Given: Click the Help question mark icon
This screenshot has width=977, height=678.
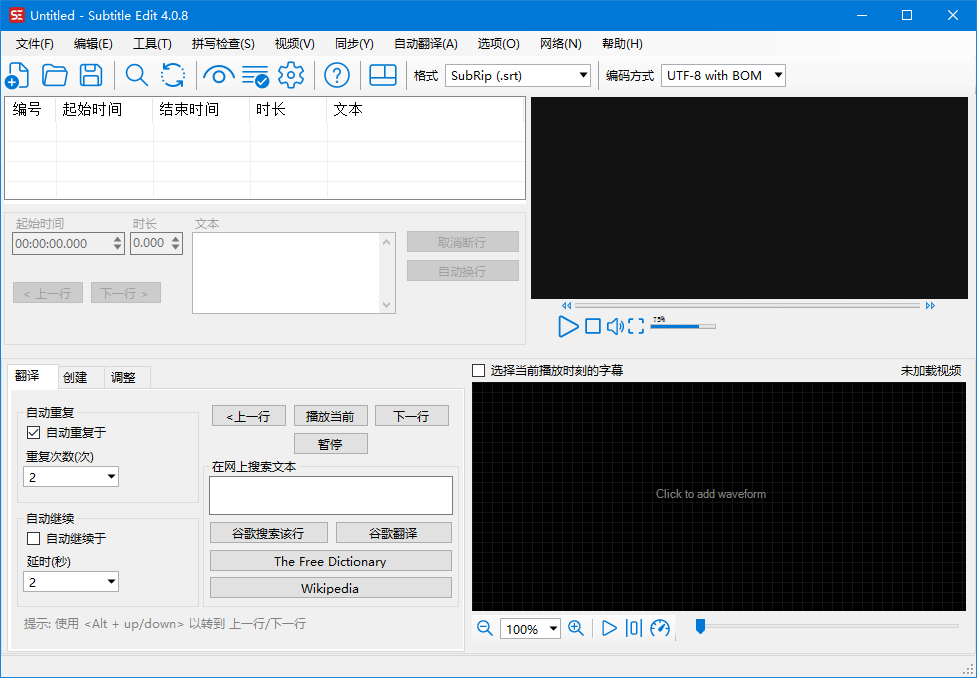Looking at the screenshot, I should [x=337, y=75].
